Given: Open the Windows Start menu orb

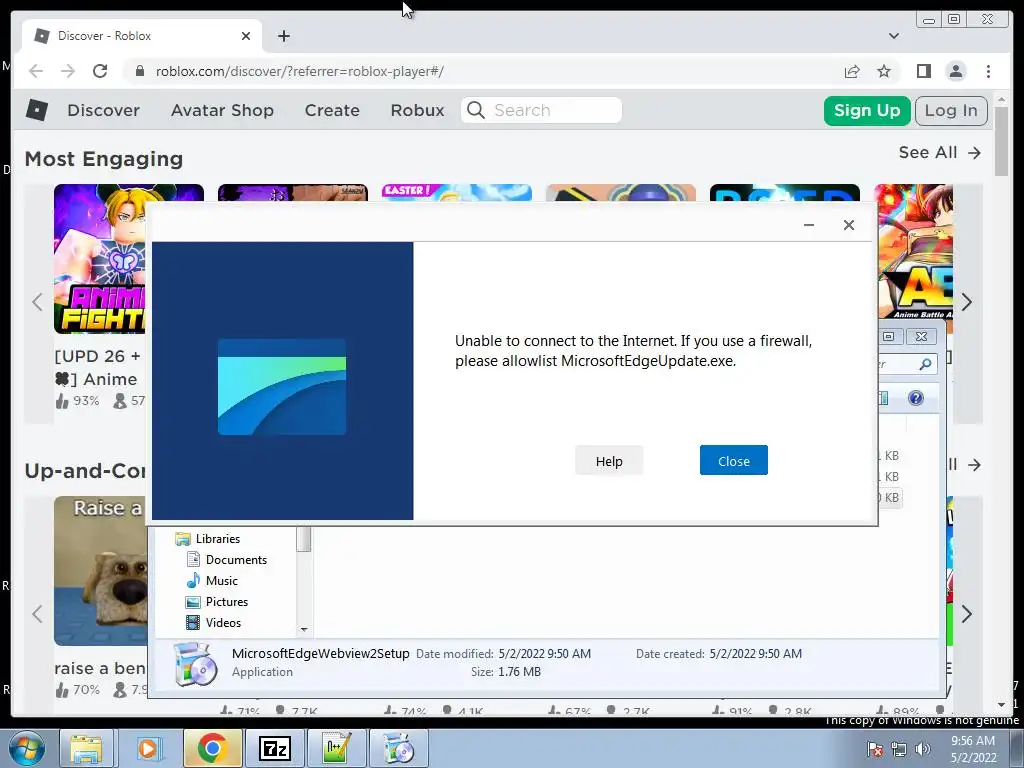Looking at the screenshot, I should [26, 748].
